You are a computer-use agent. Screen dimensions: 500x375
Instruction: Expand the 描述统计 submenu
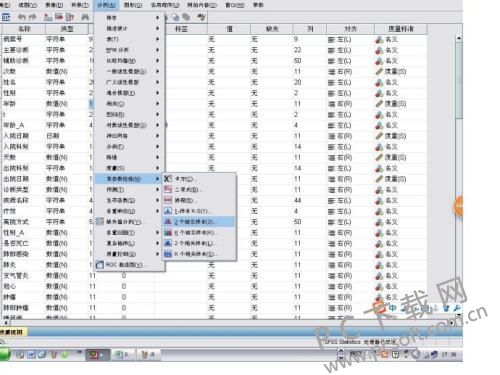pos(129,28)
